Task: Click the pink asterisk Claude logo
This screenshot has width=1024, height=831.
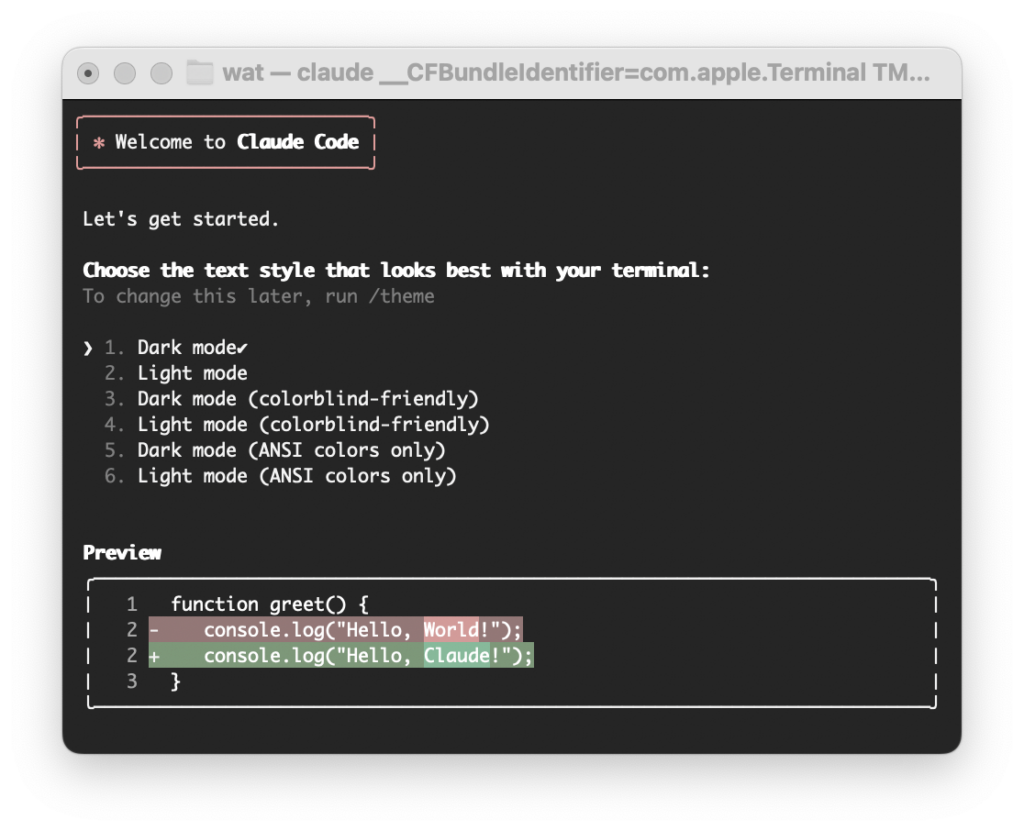Action: (98, 143)
